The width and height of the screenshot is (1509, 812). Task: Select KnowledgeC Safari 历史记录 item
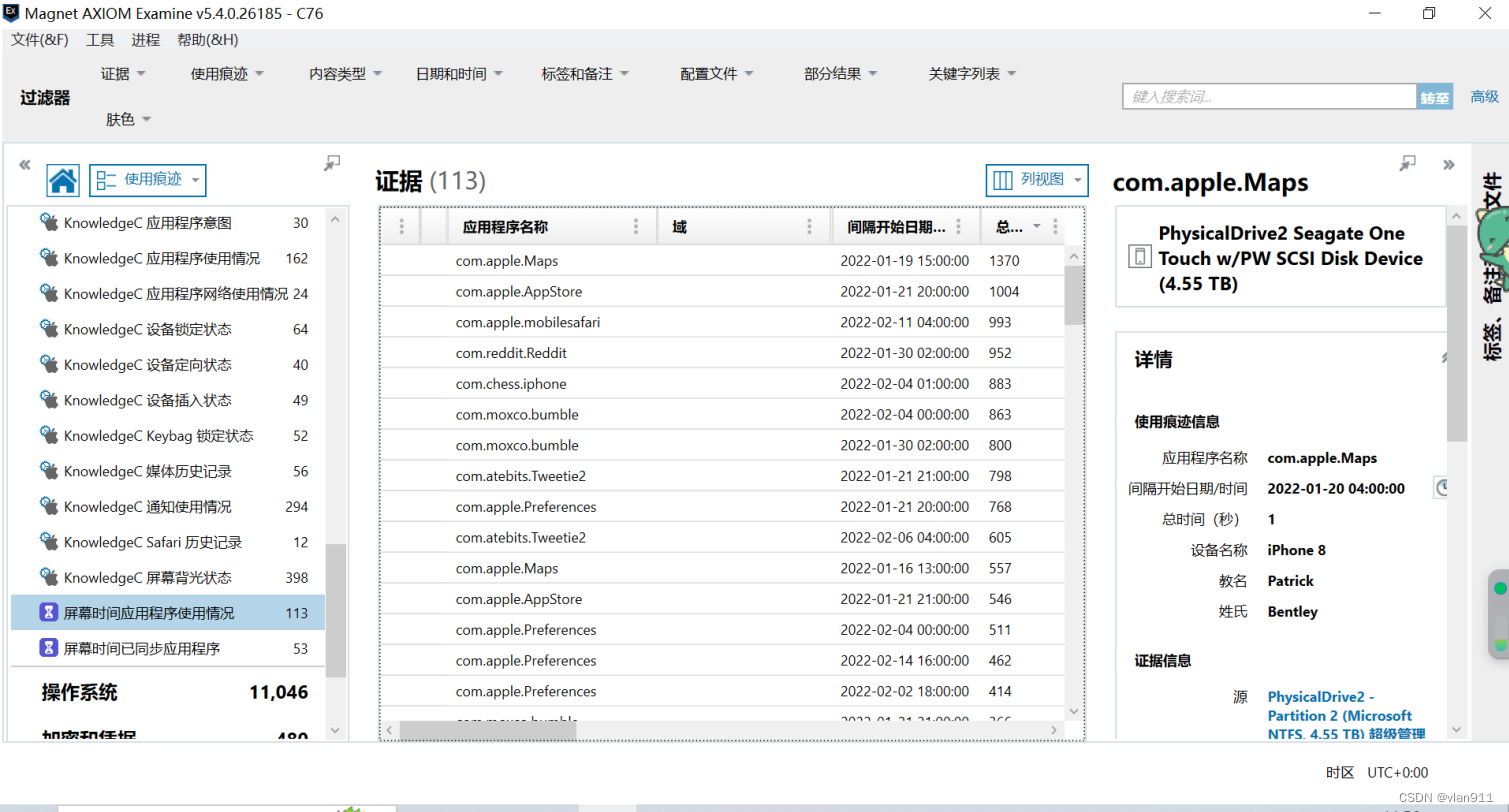[168, 542]
